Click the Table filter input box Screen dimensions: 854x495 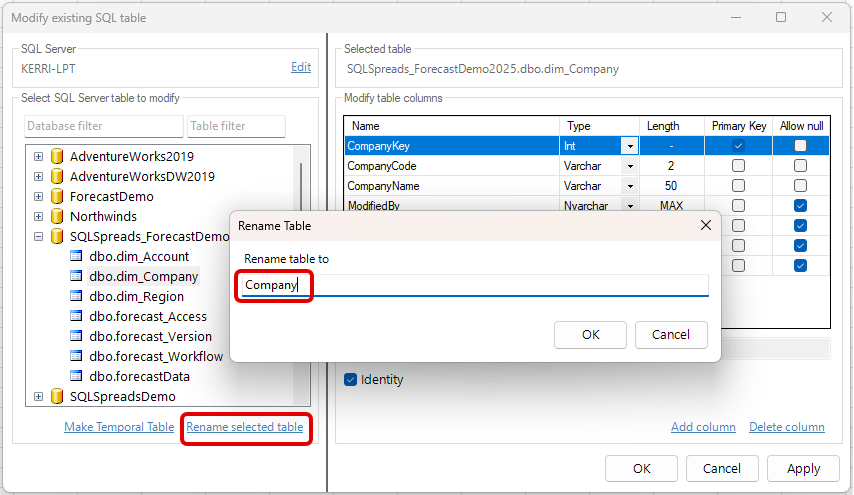[x=236, y=126]
